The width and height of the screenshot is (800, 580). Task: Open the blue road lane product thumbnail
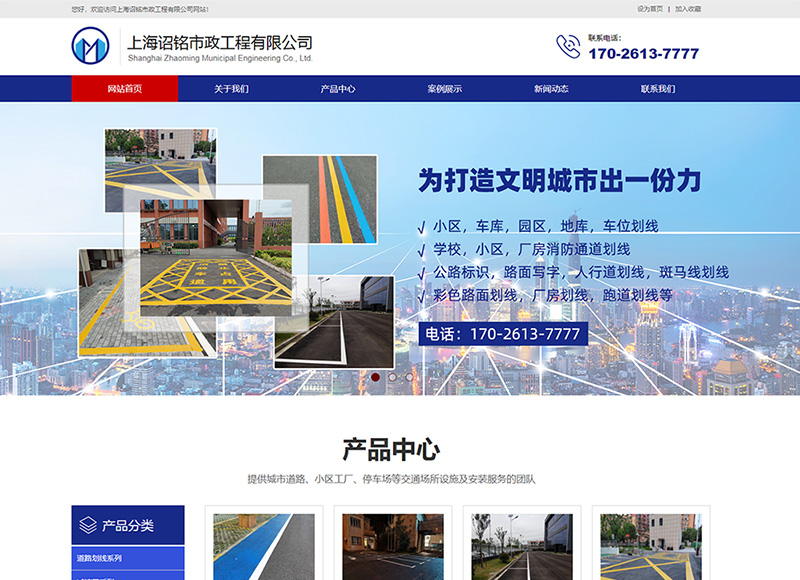(x=264, y=546)
